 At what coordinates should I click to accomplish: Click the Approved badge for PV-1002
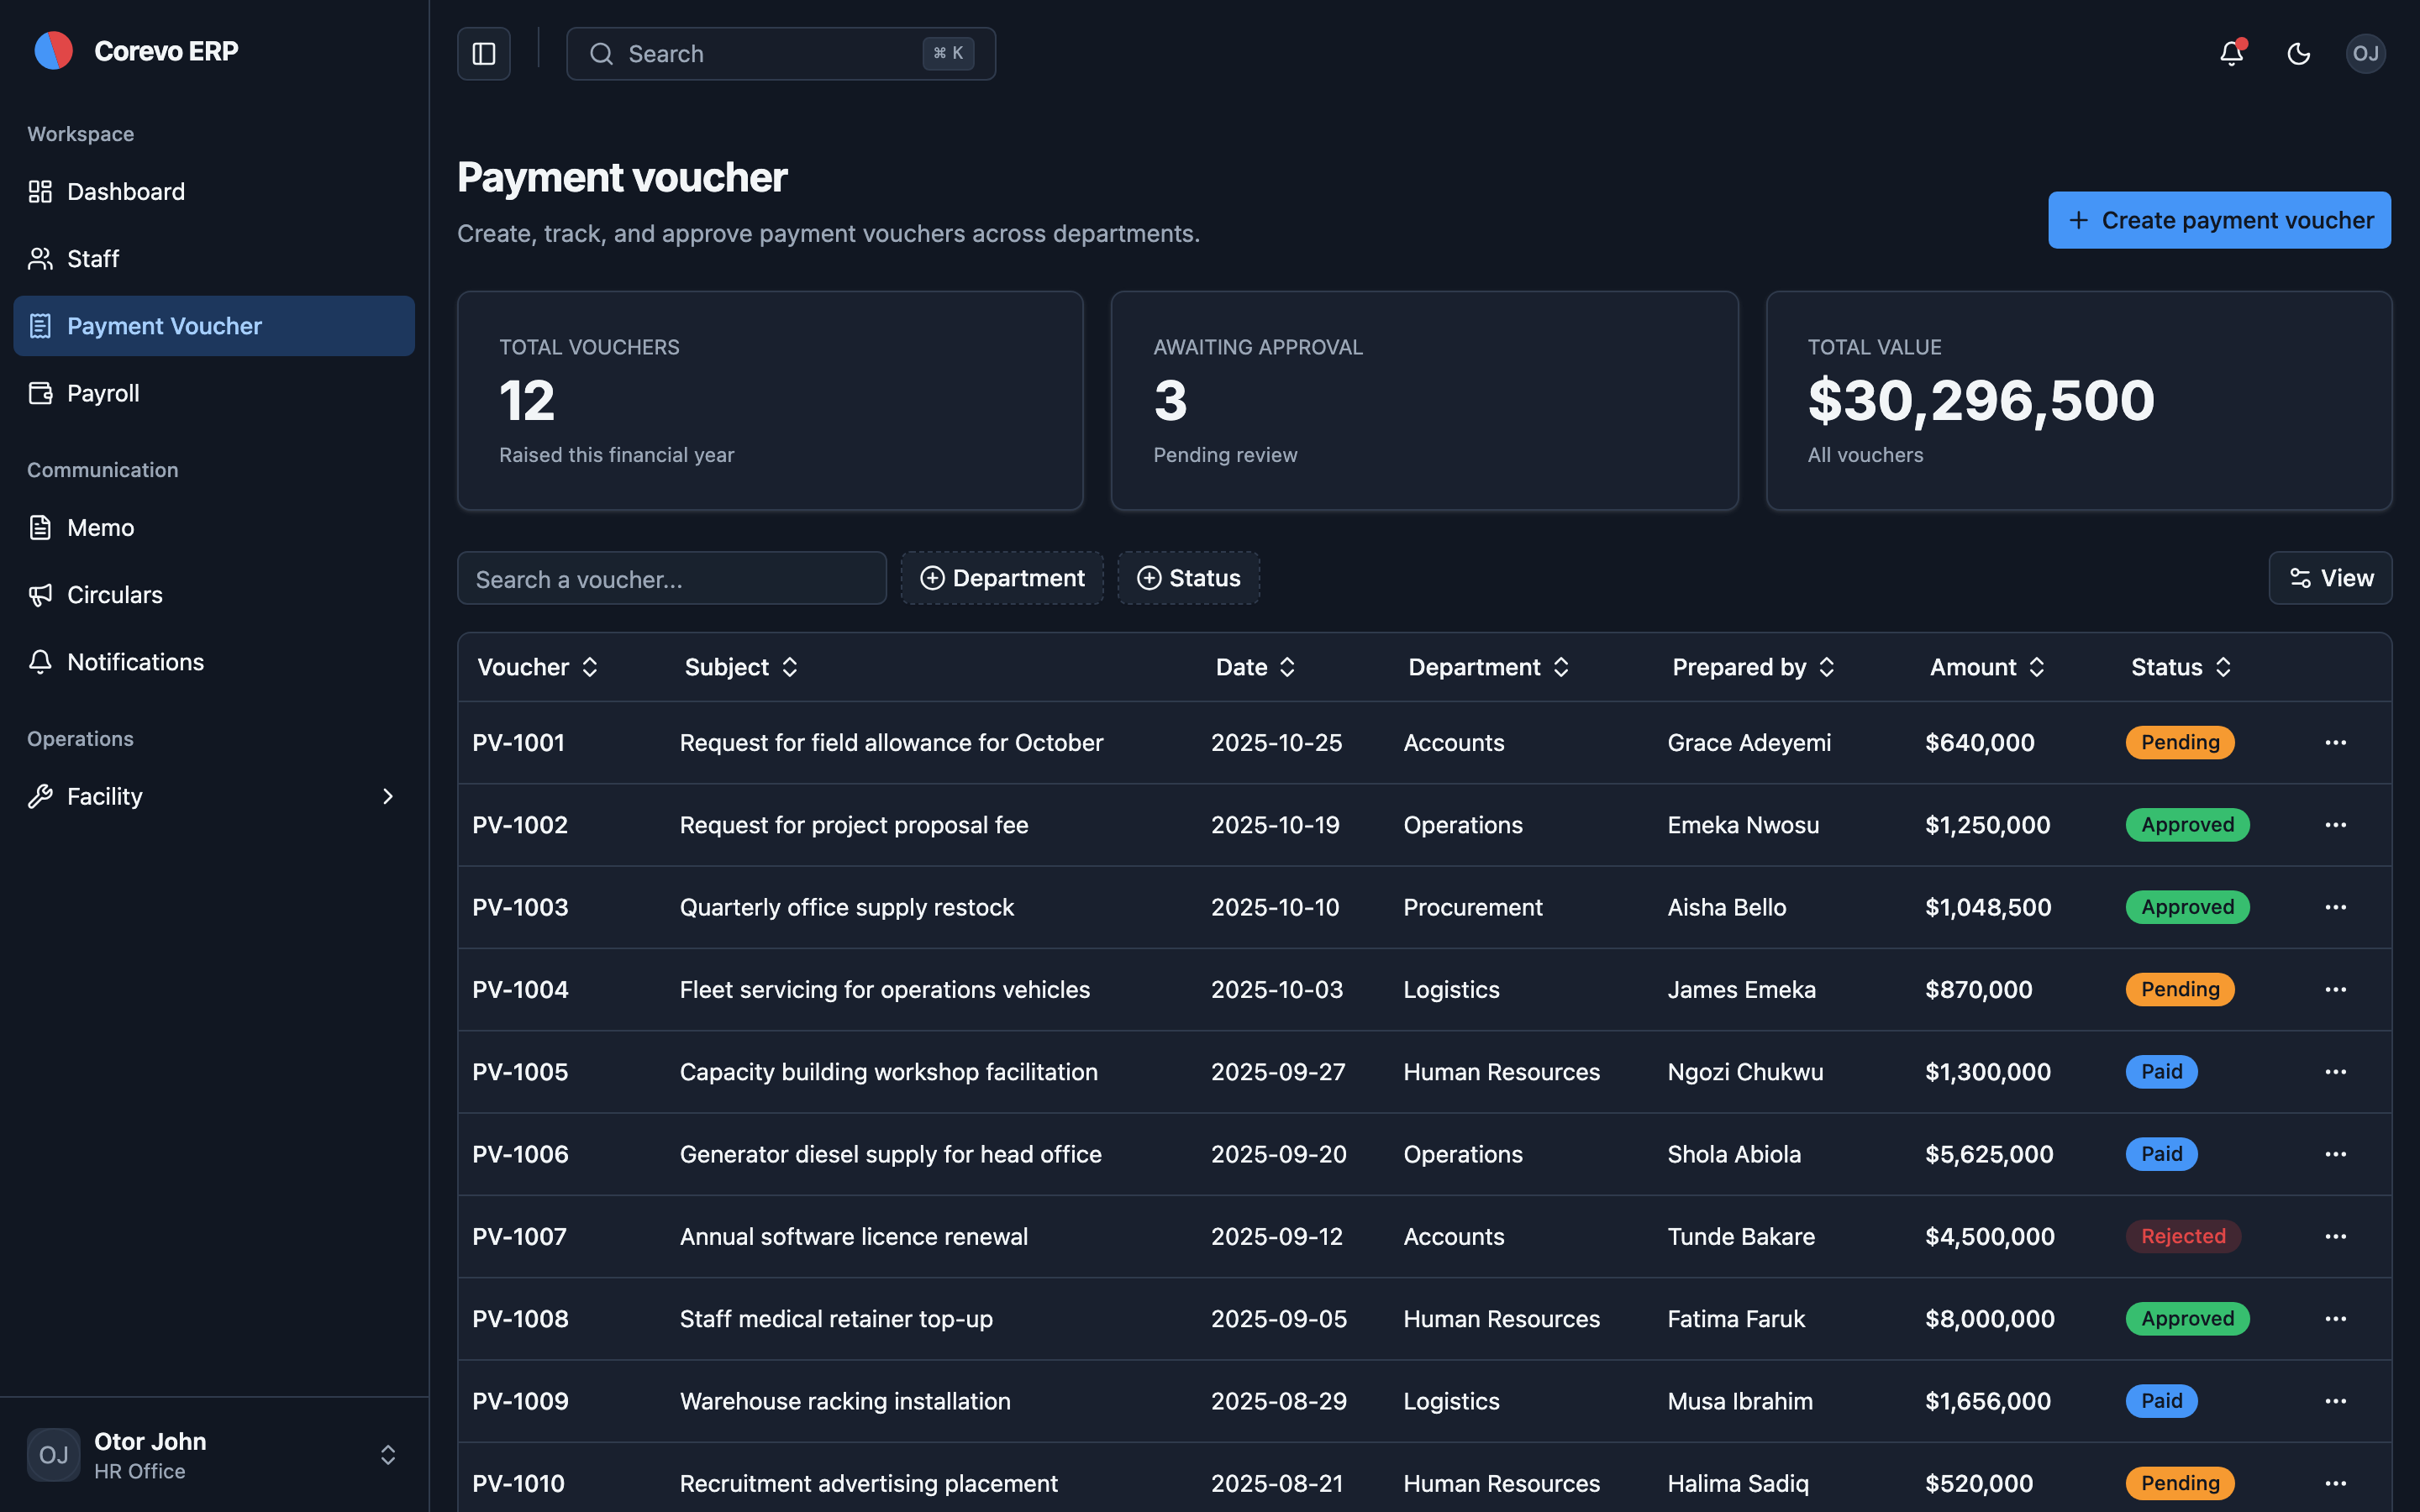(x=2187, y=825)
